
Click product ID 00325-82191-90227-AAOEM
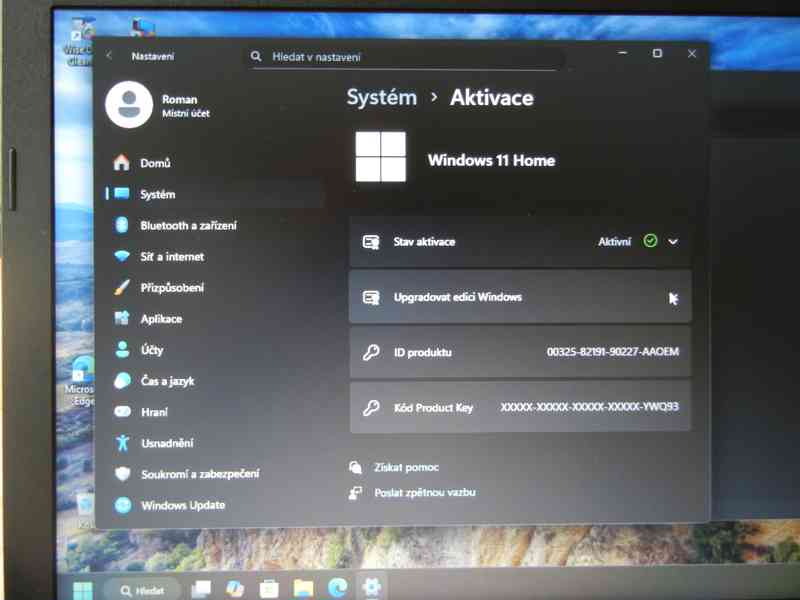pos(613,352)
